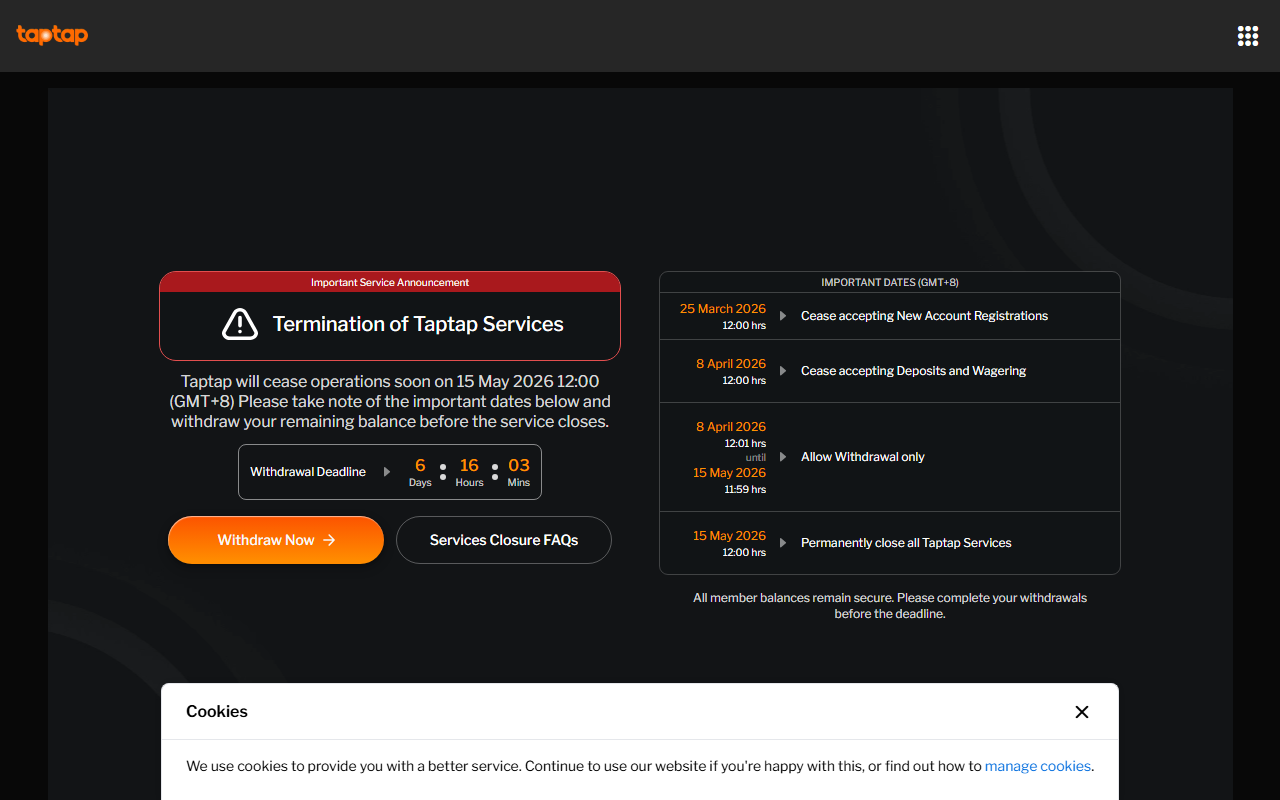Click Cease accepting Deposits and Wagering text

click(x=914, y=371)
